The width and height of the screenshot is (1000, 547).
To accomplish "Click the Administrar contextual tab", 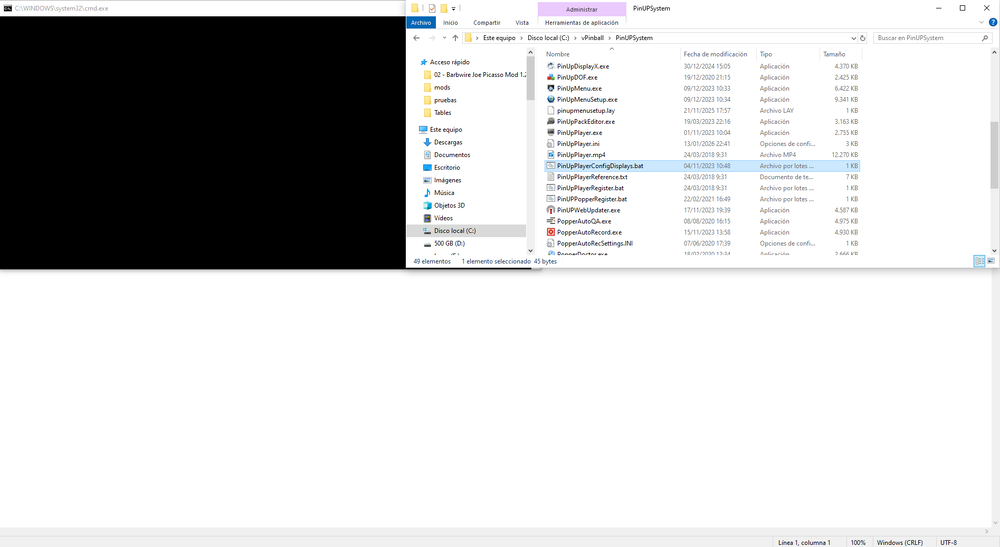I will 582,9.
